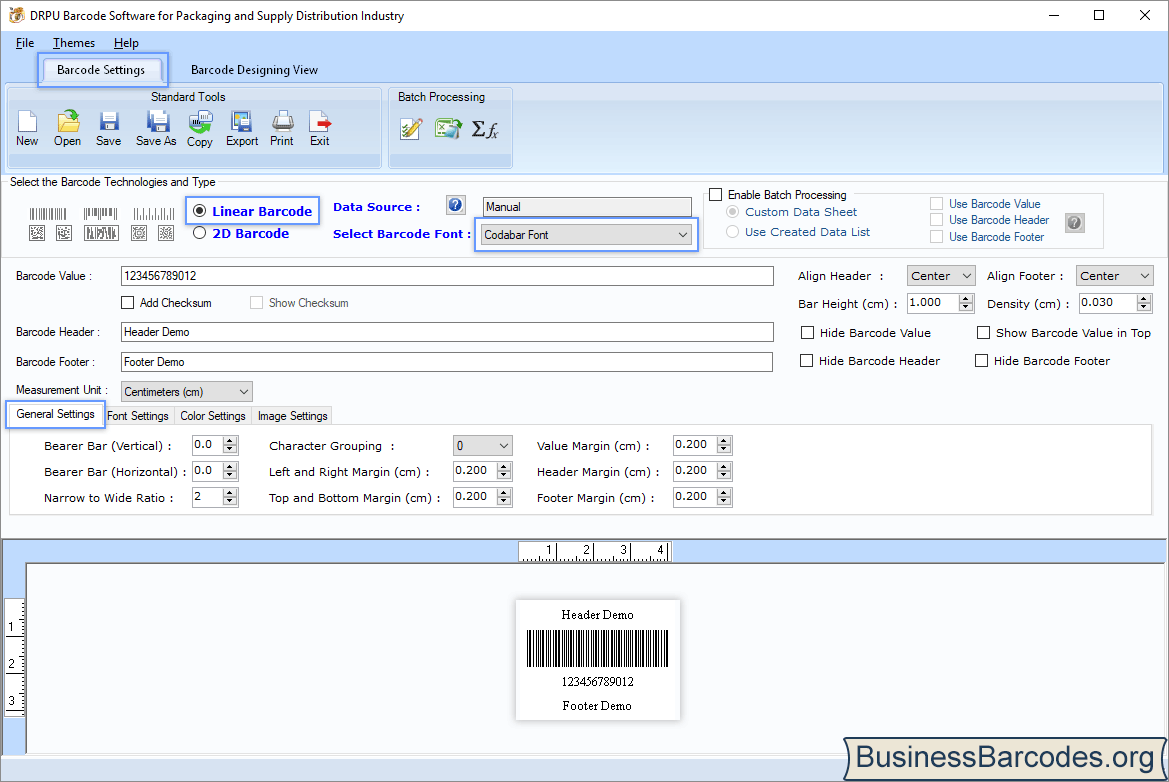Click the fifth 2D barcode sample icon
Image resolution: width=1169 pixels, height=782 pixels.
(166, 233)
